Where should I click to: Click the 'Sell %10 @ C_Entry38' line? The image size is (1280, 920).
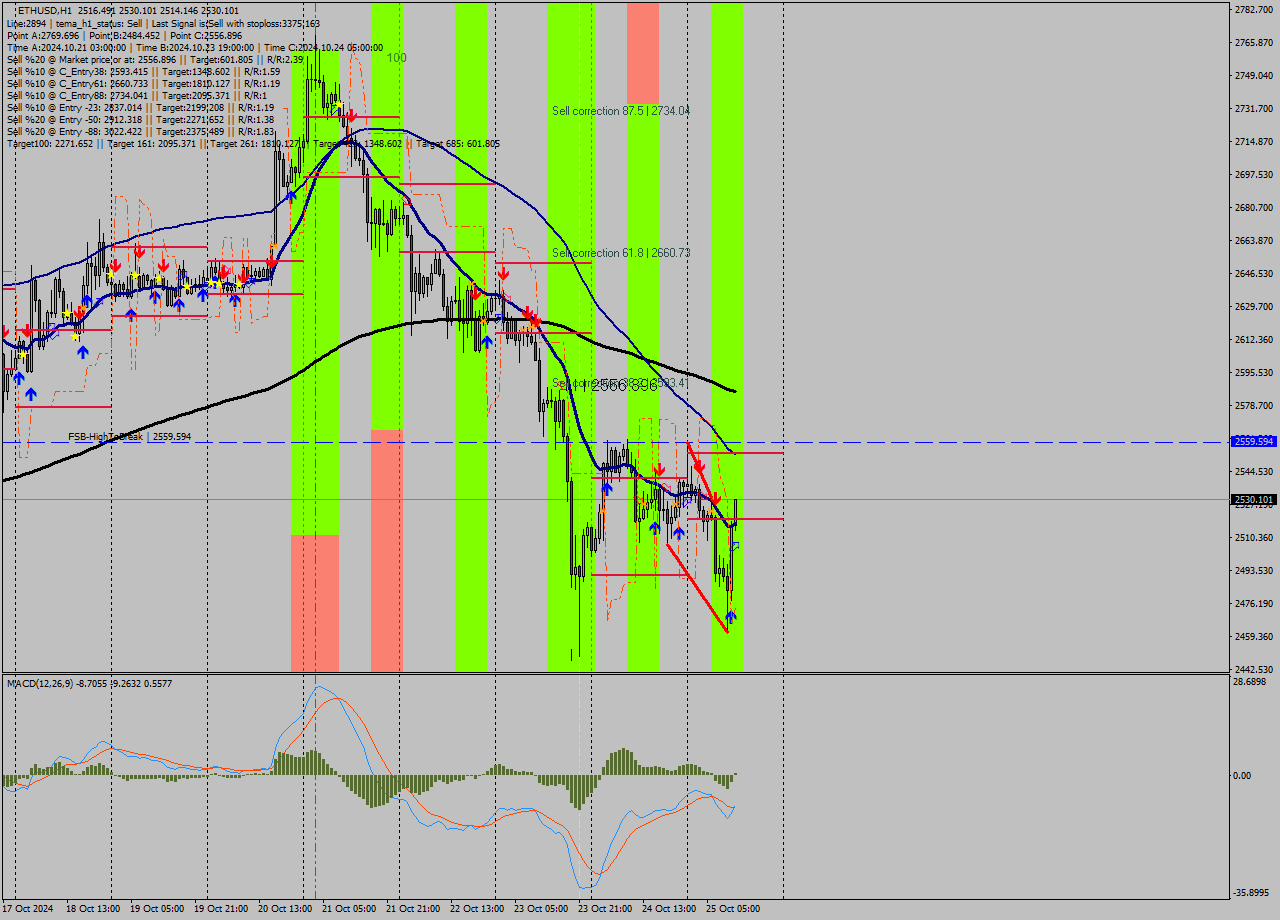coord(143,71)
